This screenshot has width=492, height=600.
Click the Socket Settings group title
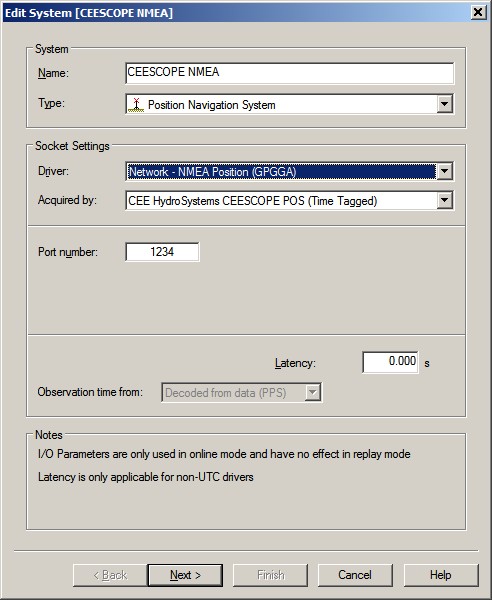click(x=72, y=146)
